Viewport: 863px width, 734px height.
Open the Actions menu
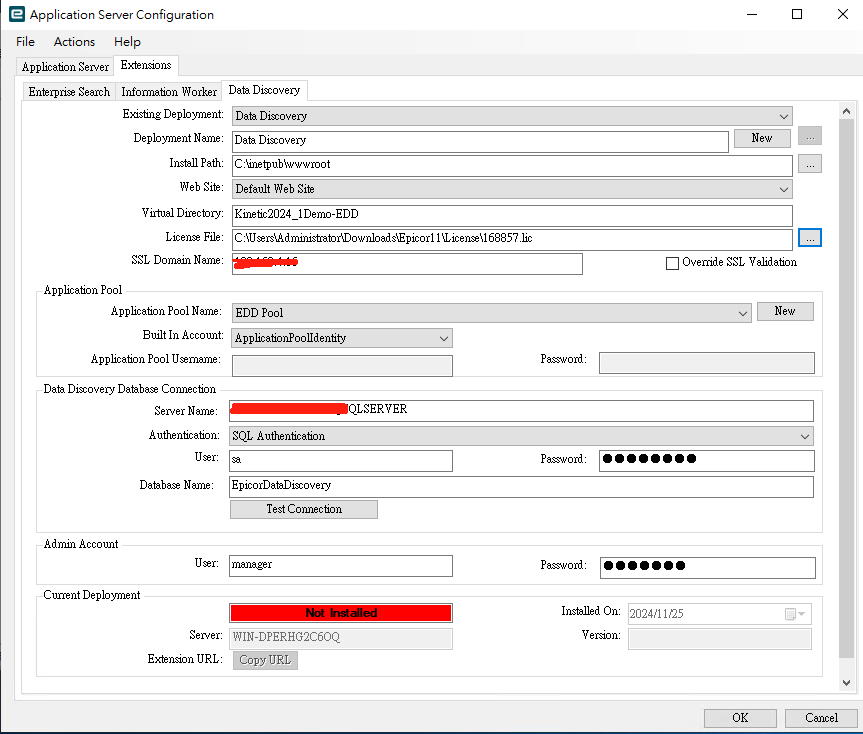point(74,42)
